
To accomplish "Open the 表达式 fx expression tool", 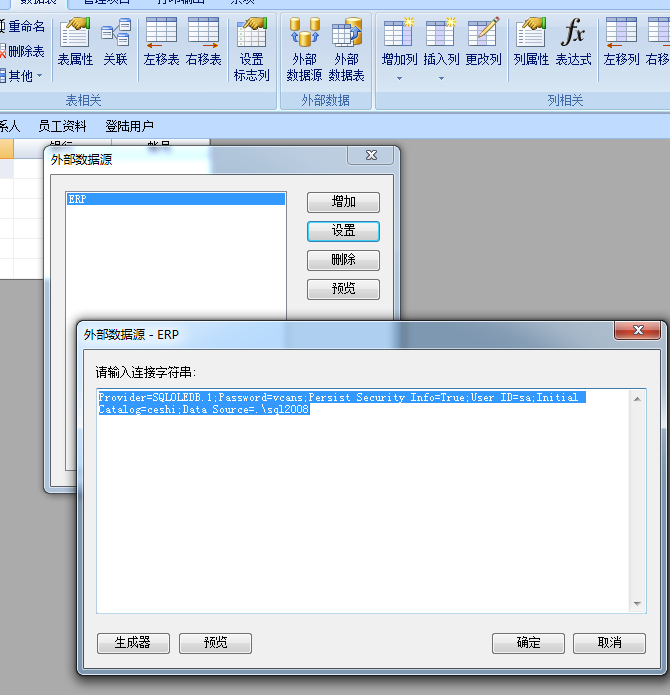I will coord(573,42).
